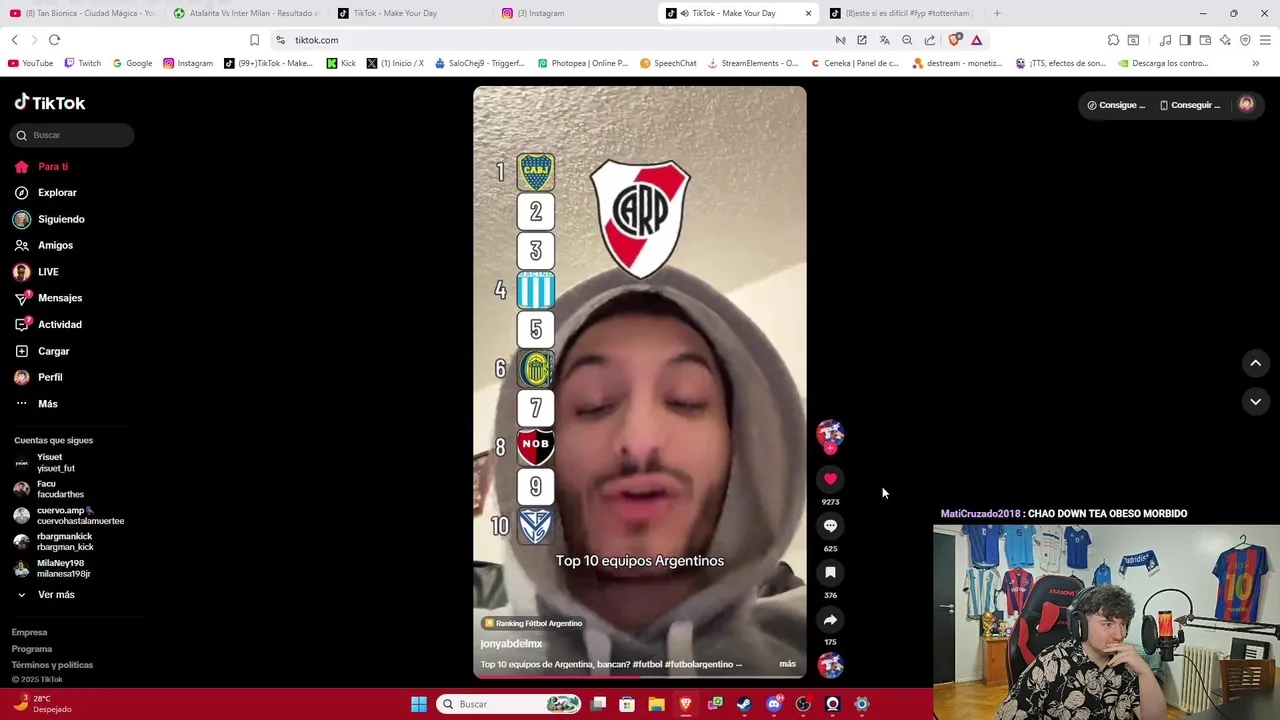The width and height of the screenshot is (1280, 720).
Task: Open Windows Start button
Action: [419, 704]
